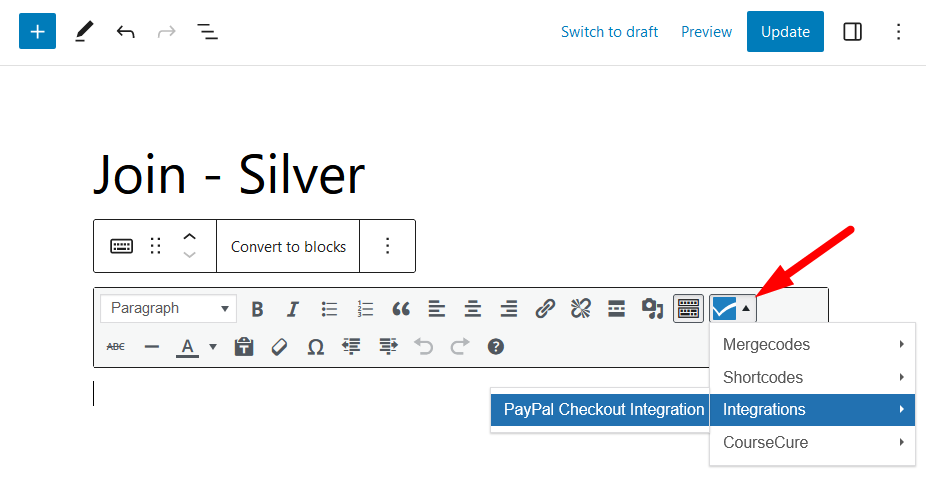Expand the Mergecodes submenu
This screenshot has width=926, height=504.
(813, 344)
